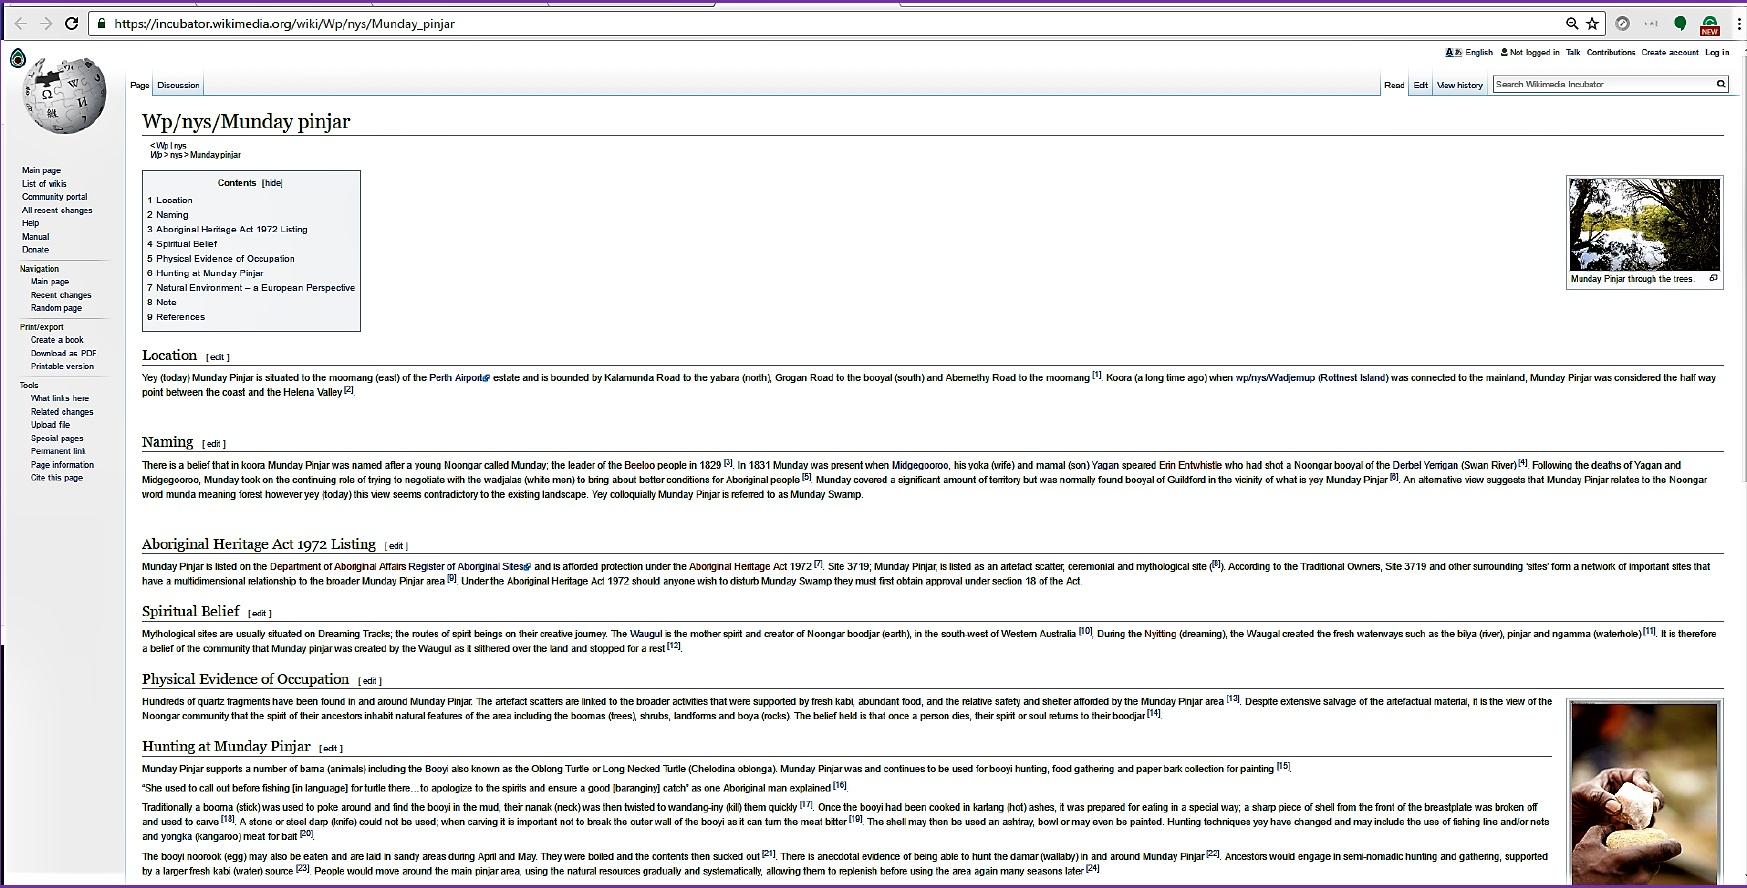This screenshot has height=888, width=1747.
Task: Bookmark this page with the star icon
Action: (1593, 23)
